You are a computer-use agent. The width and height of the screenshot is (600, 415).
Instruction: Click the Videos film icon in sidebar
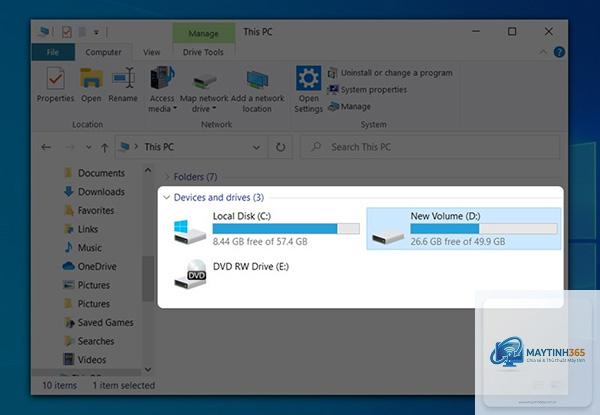click(x=68, y=359)
